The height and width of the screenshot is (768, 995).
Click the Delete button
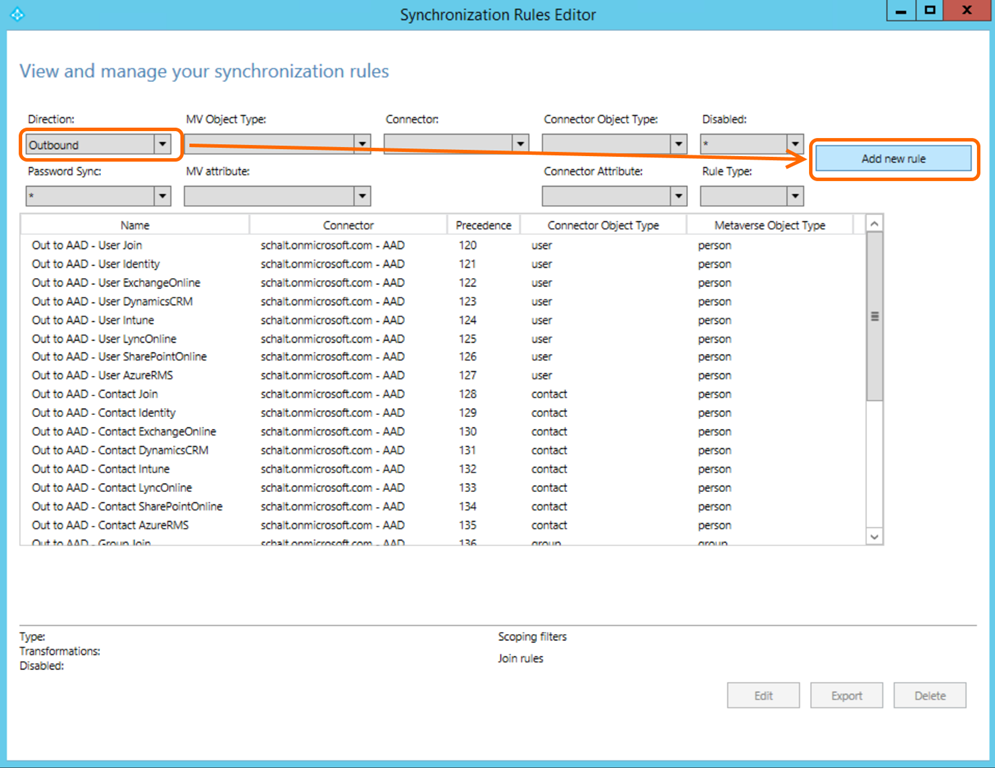(x=929, y=696)
